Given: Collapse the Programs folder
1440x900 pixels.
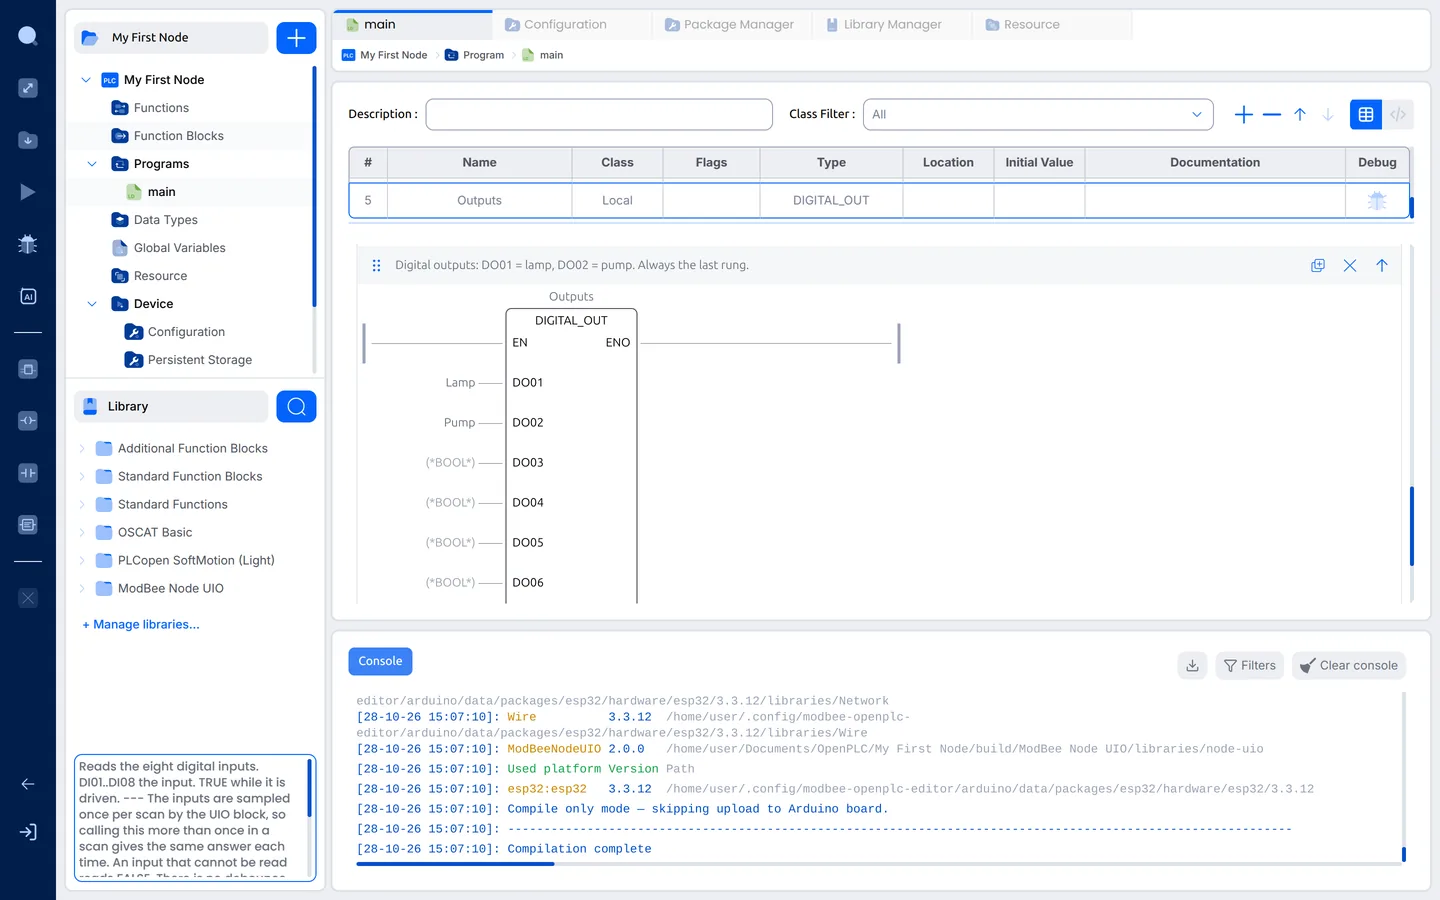Looking at the screenshot, I should pyautogui.click(x=92, y=164).
